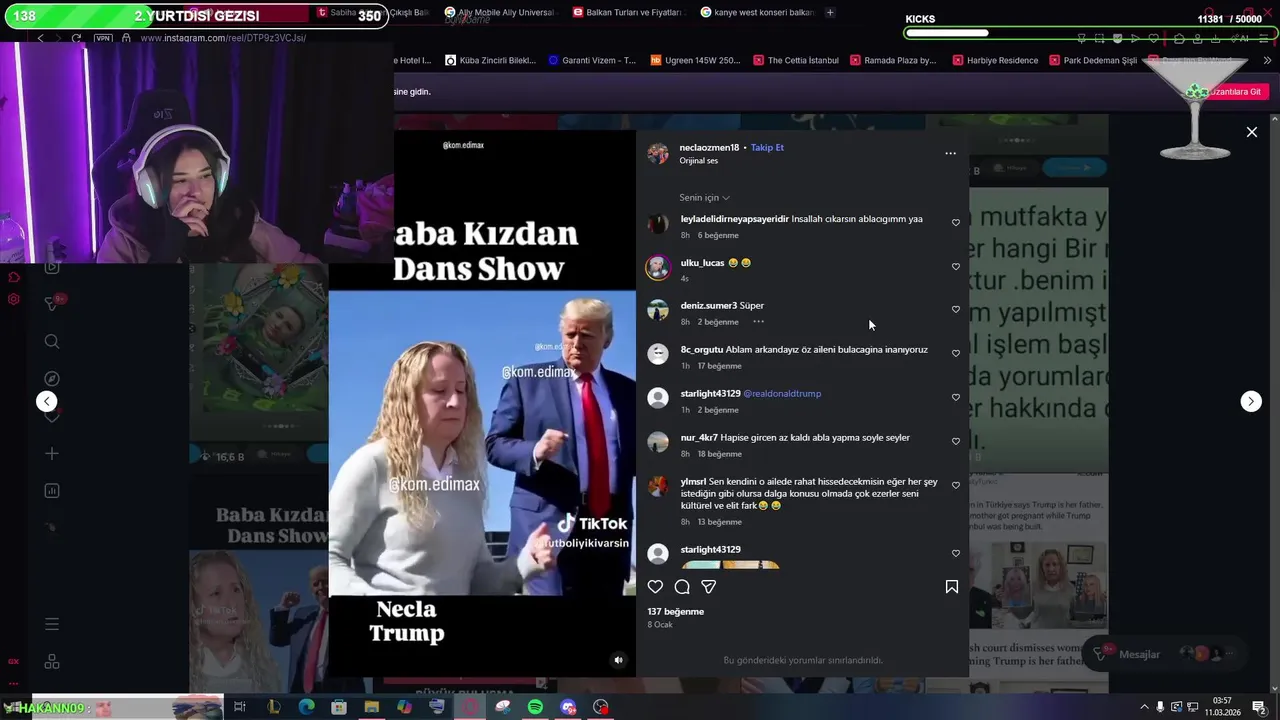1280x720 pixels.
Task: Like the reel with the heart icon
Action: pos(655,587)
